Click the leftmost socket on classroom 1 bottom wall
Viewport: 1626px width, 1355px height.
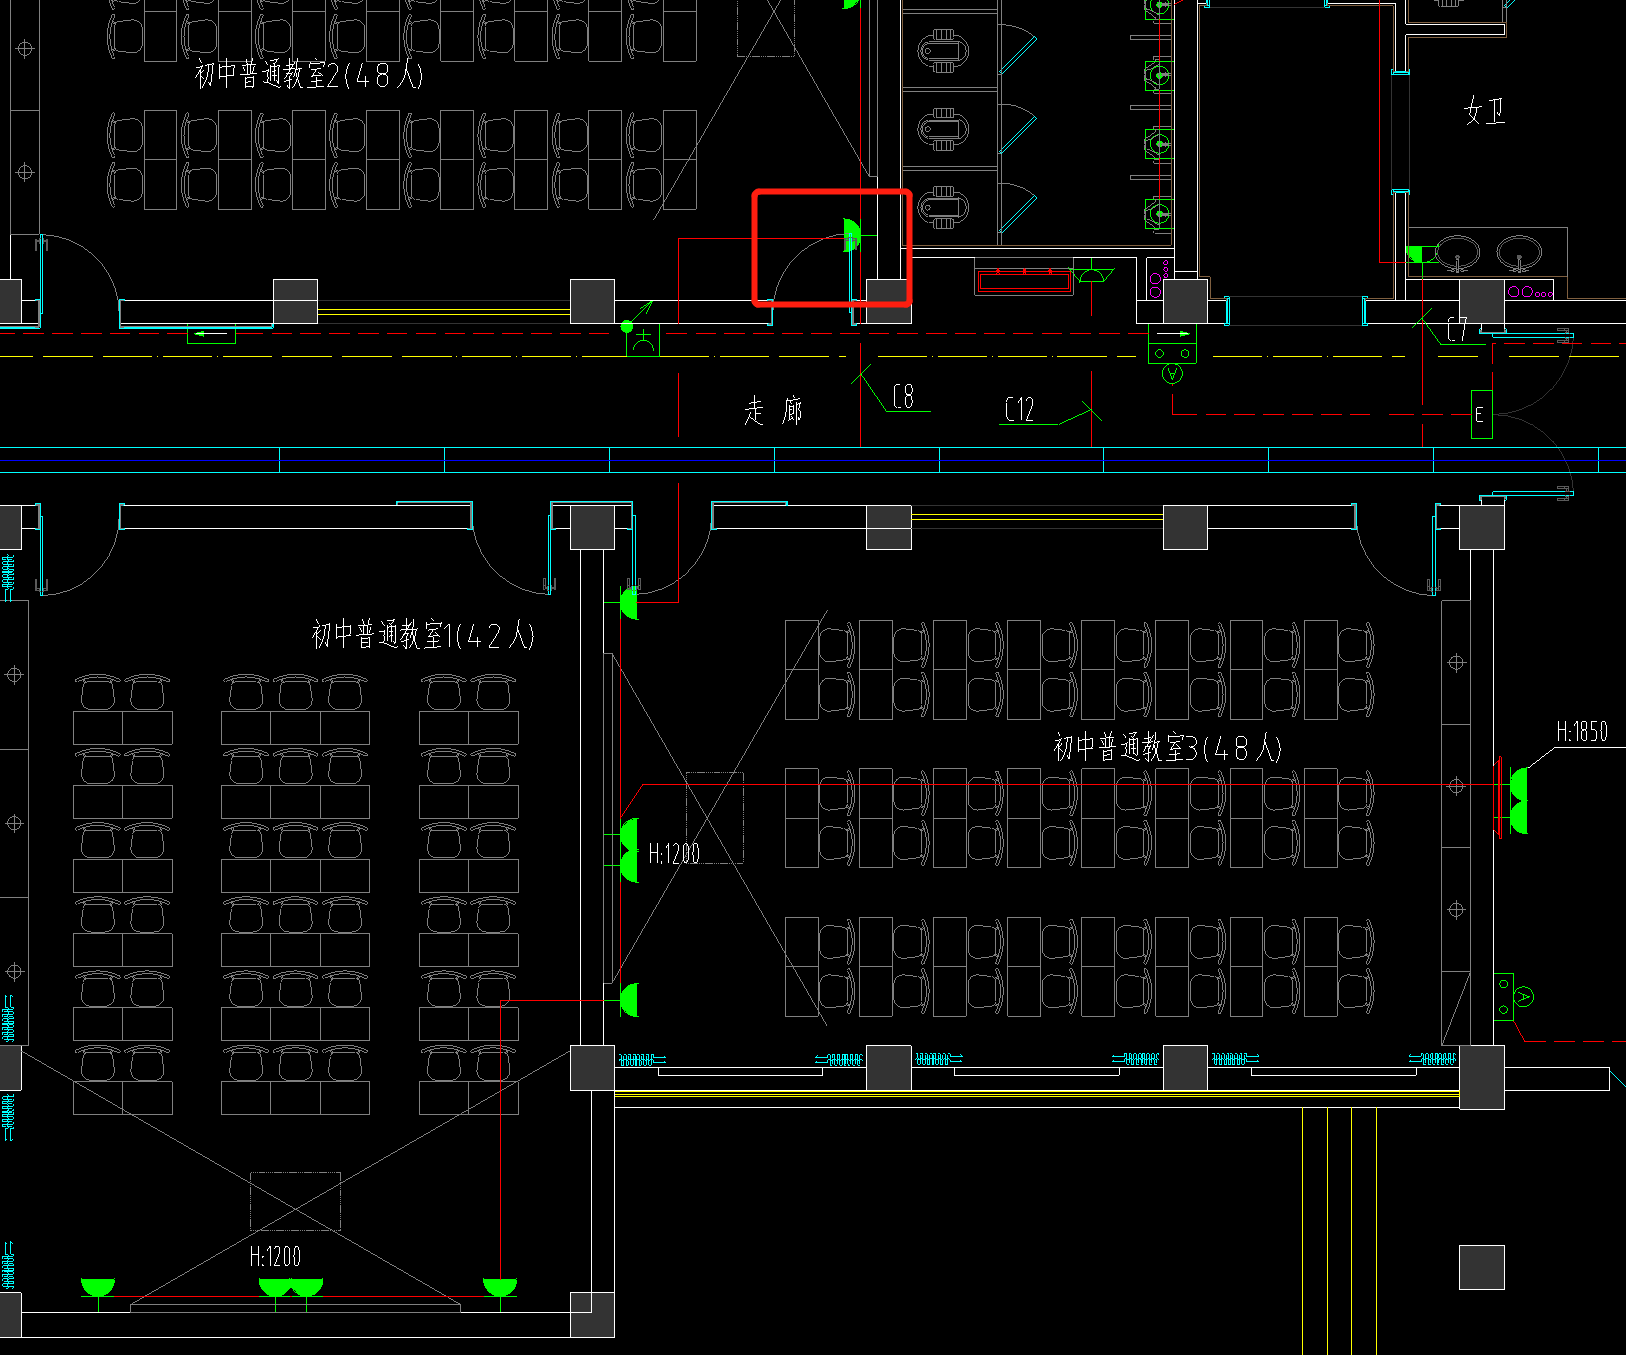click(x=97, y=1288)
